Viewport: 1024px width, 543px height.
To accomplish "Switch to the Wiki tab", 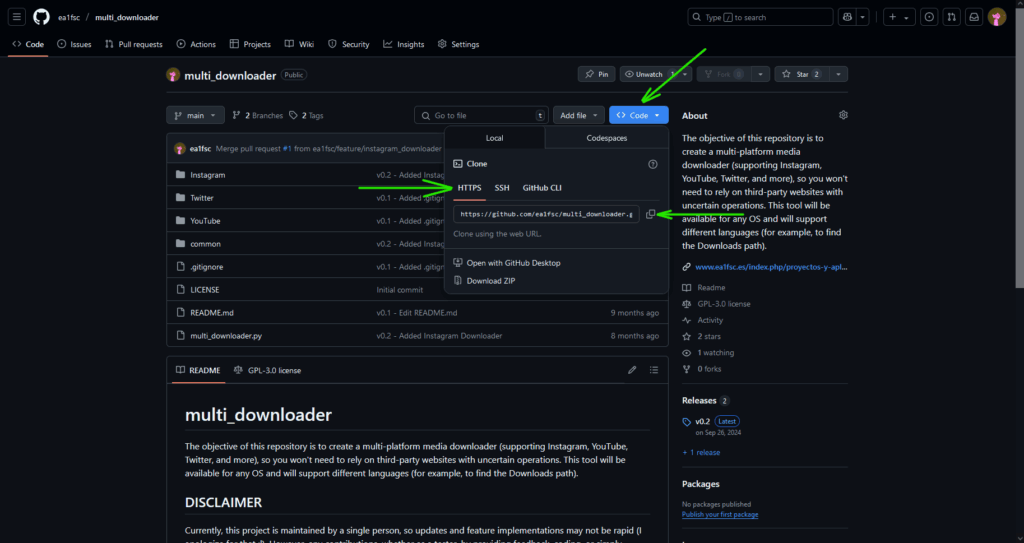I will [x=299, y=44].
